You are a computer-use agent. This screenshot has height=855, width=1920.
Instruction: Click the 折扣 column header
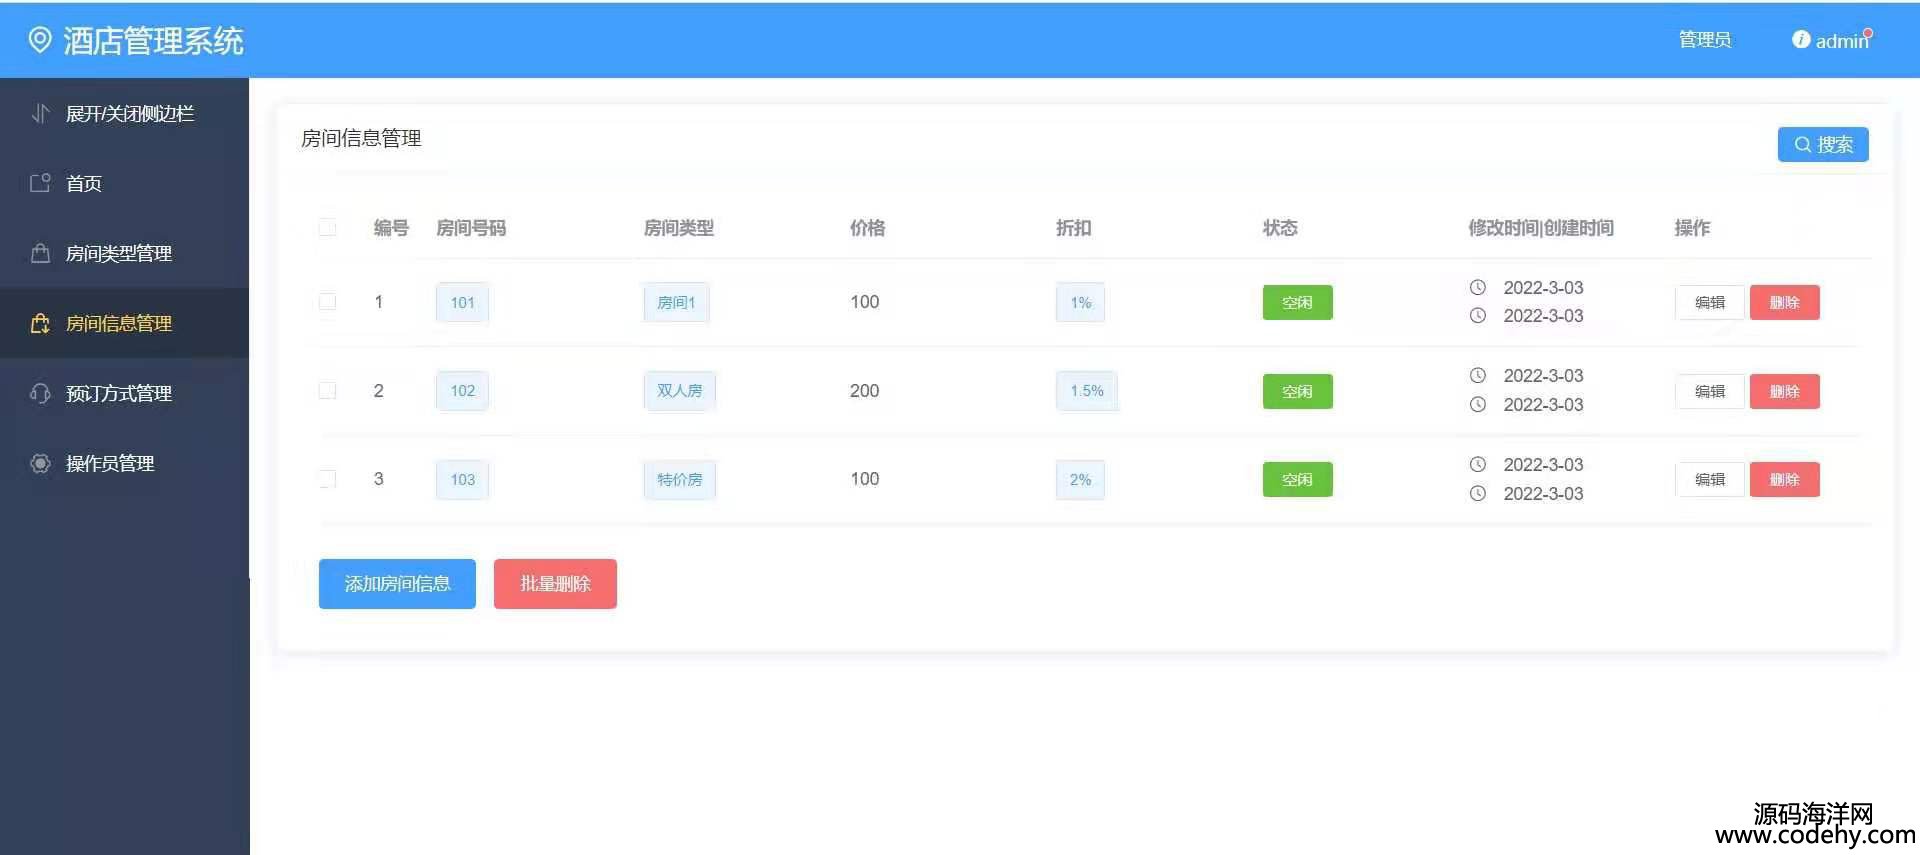pos(1073,228)
